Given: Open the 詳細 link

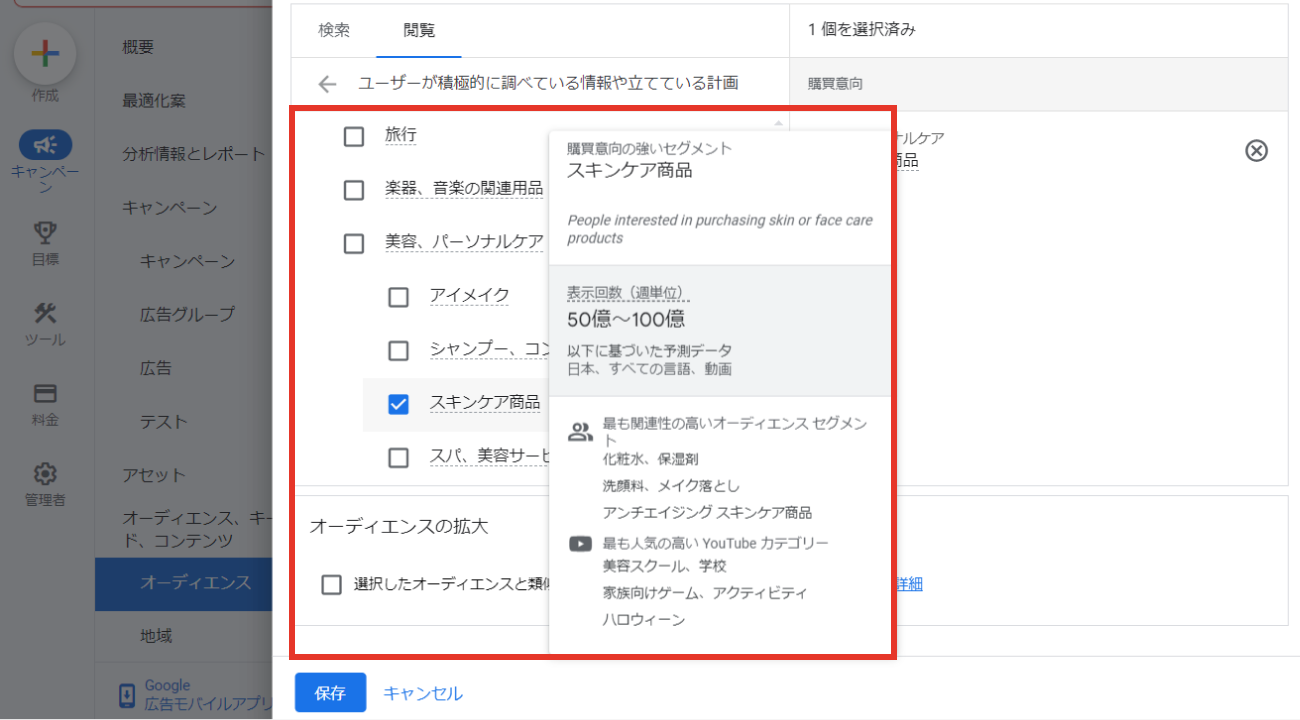Looking at the screenshot, I should click(908, 584).
